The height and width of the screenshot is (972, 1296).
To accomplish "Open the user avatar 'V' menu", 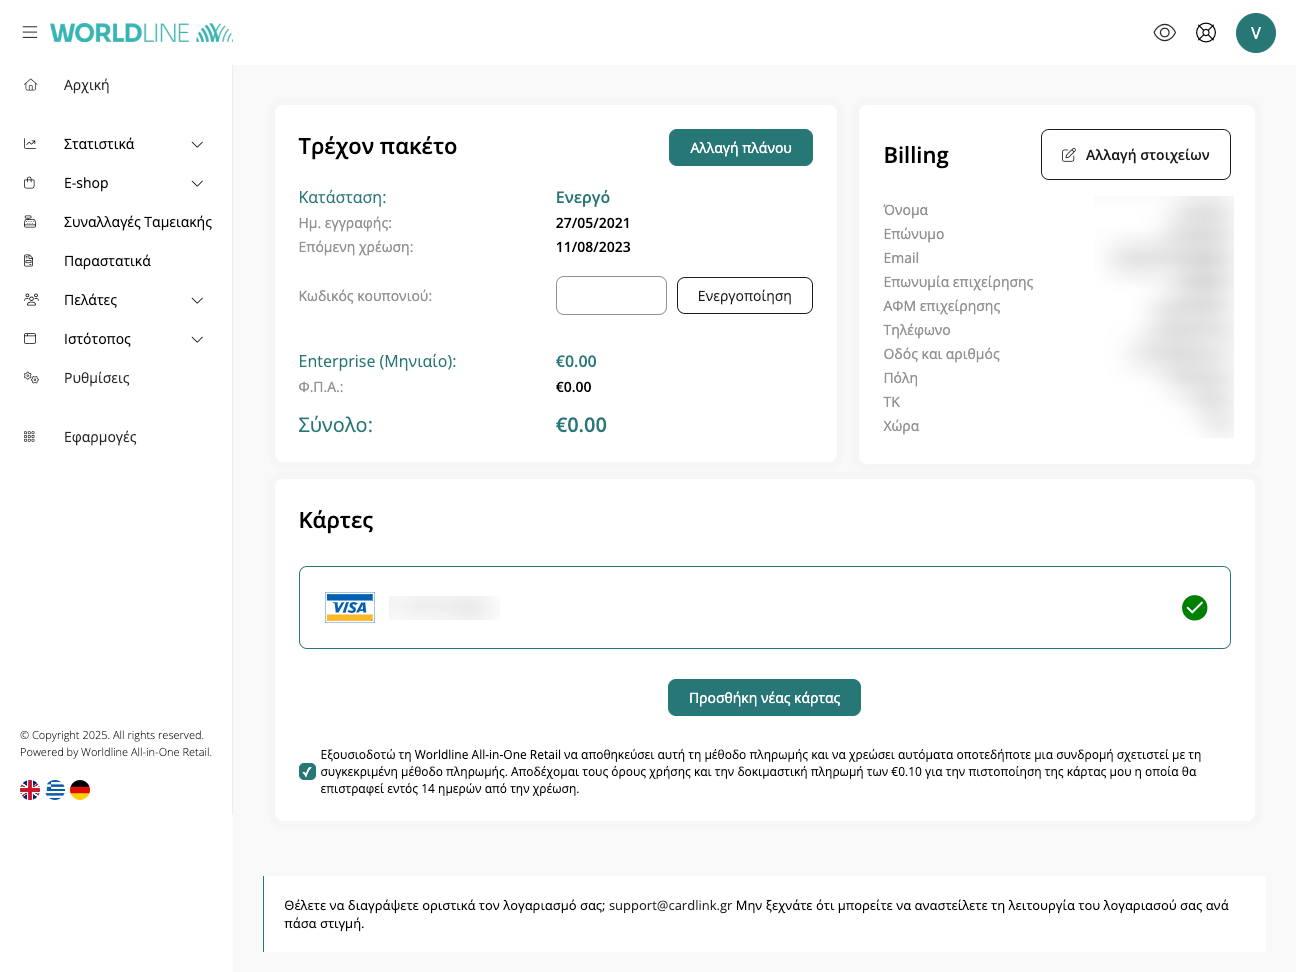I will (x=1255, y=33).
